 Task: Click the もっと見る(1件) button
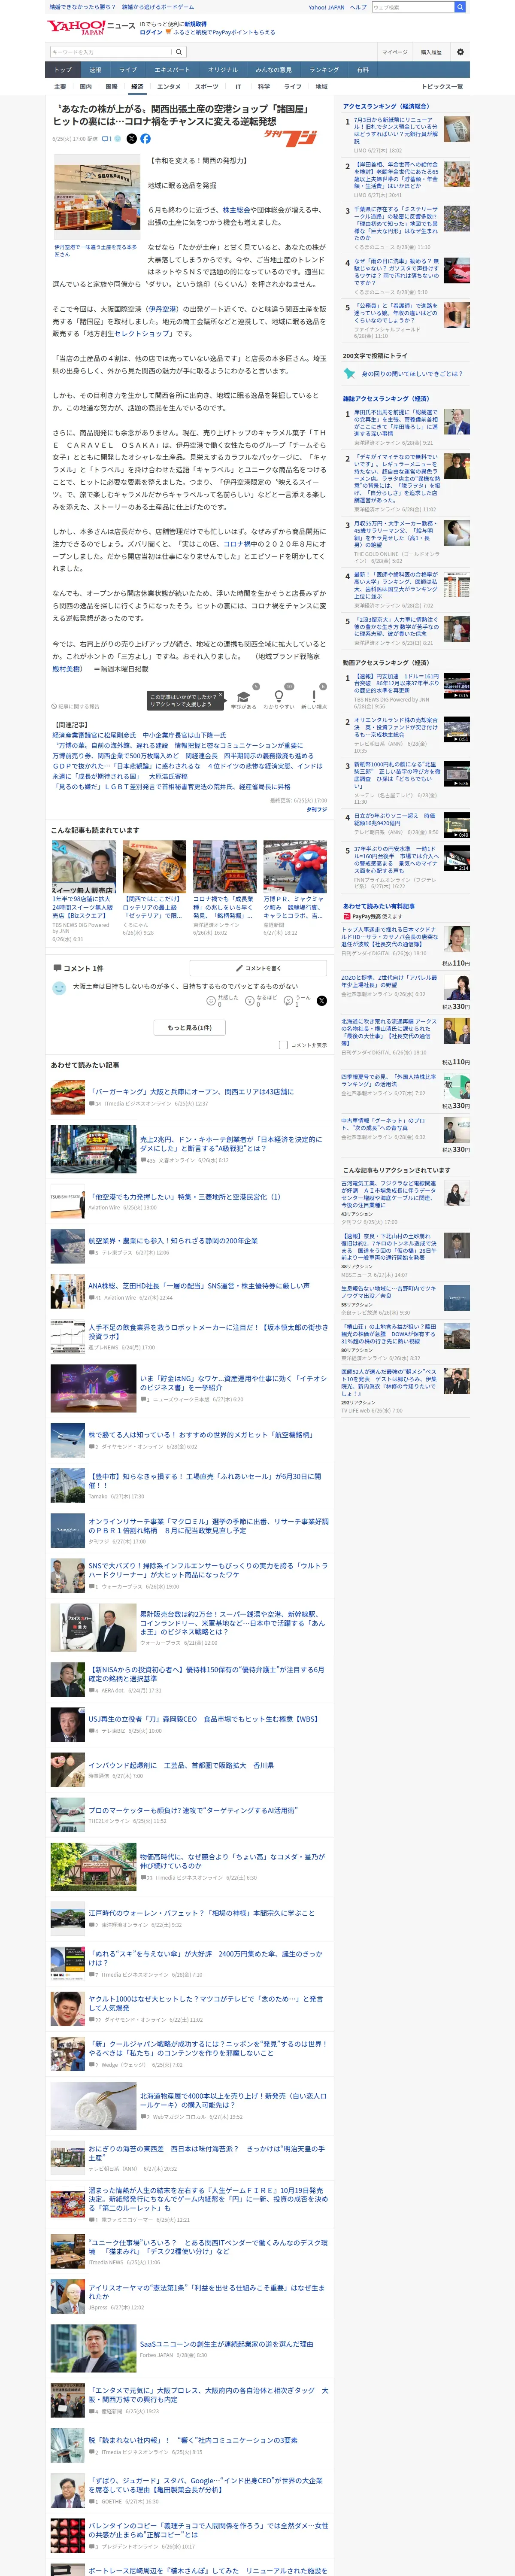(190, 1027)
